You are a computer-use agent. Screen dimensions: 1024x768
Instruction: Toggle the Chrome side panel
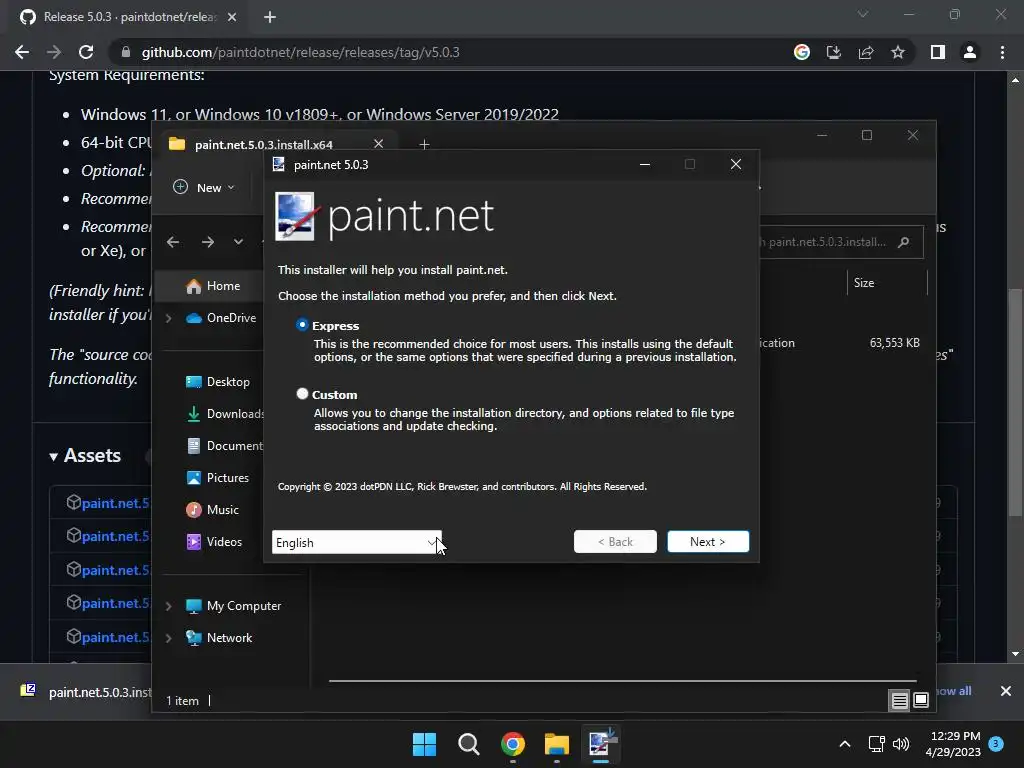click(x=938, y=52)
